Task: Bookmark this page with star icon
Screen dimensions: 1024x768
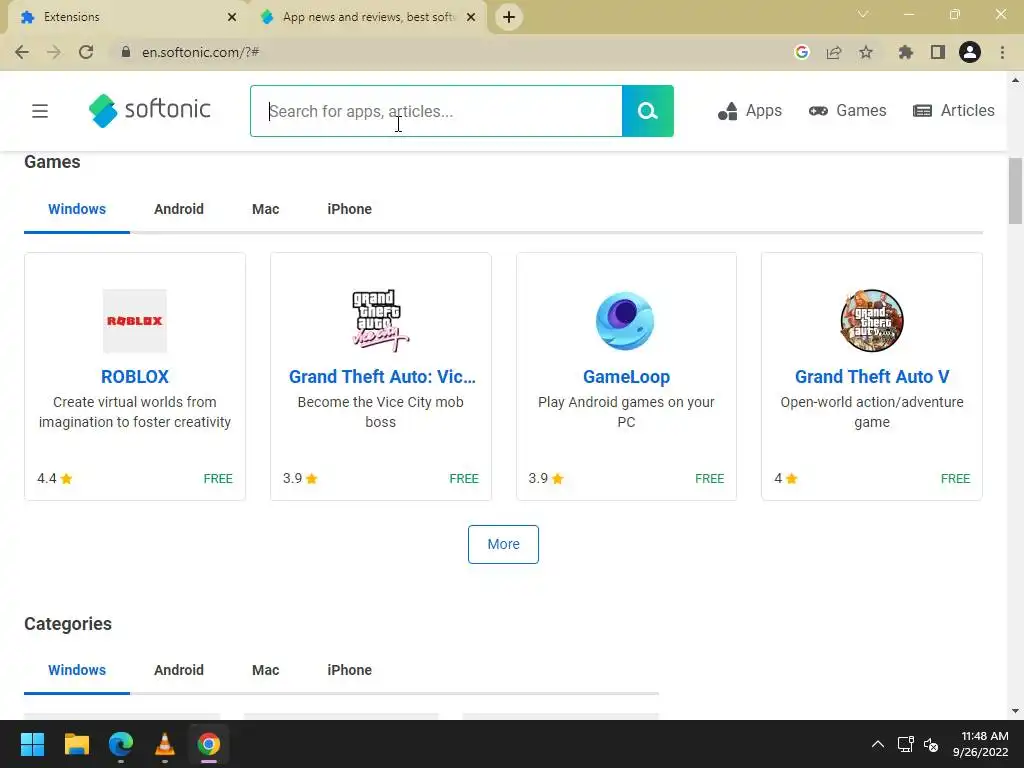Action: 866,52
